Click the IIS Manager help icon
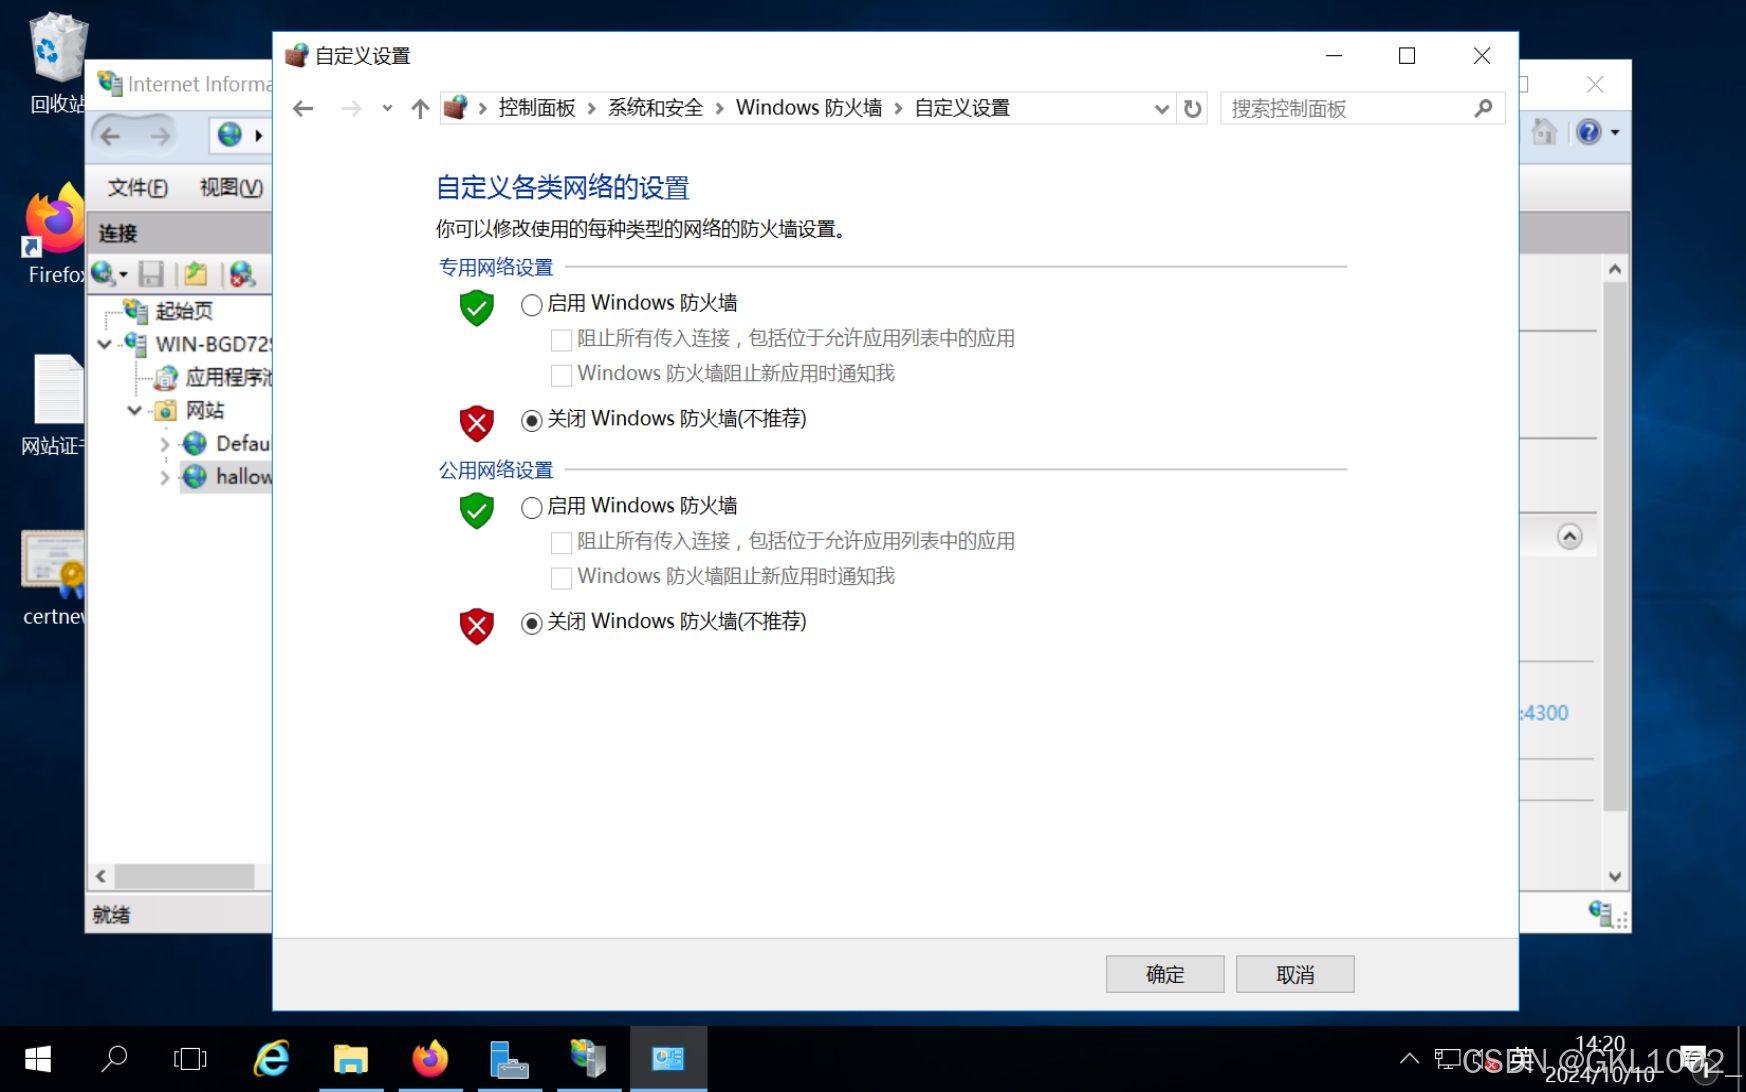The width and height of the screenshot is (1746, 1092). click(x=1588, y=132)
